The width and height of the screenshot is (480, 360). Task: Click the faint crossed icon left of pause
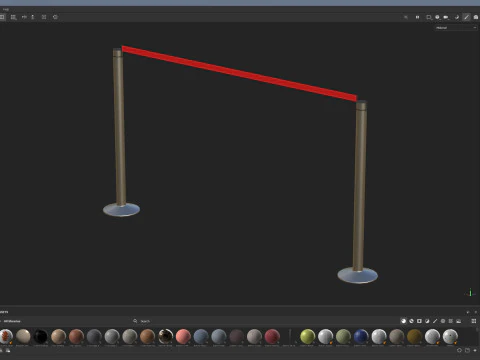pyautogui.click(x=406, y=17)
